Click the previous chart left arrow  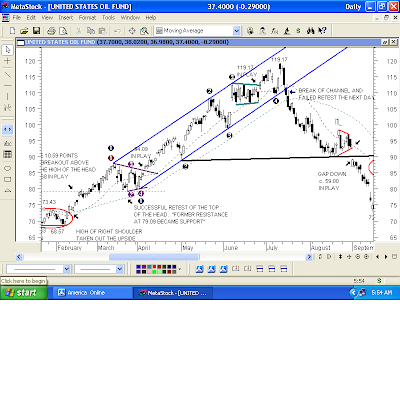(377, 257)
